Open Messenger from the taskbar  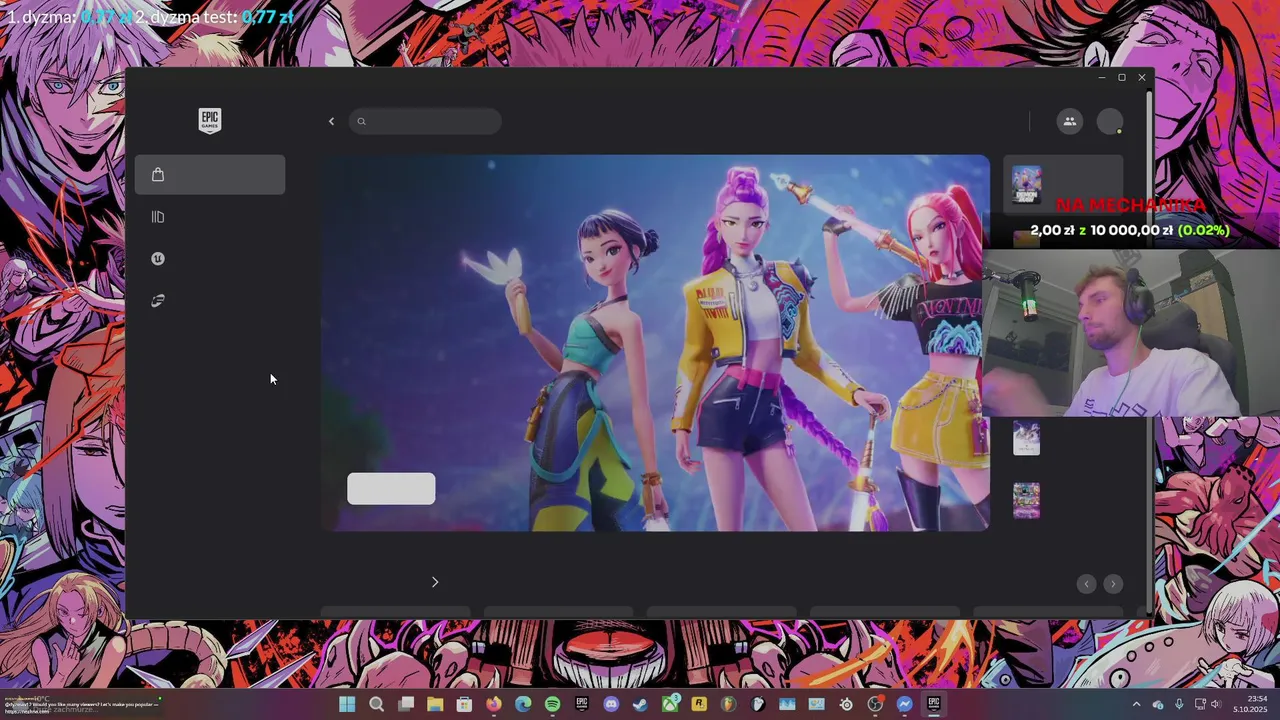pos(904,704)
